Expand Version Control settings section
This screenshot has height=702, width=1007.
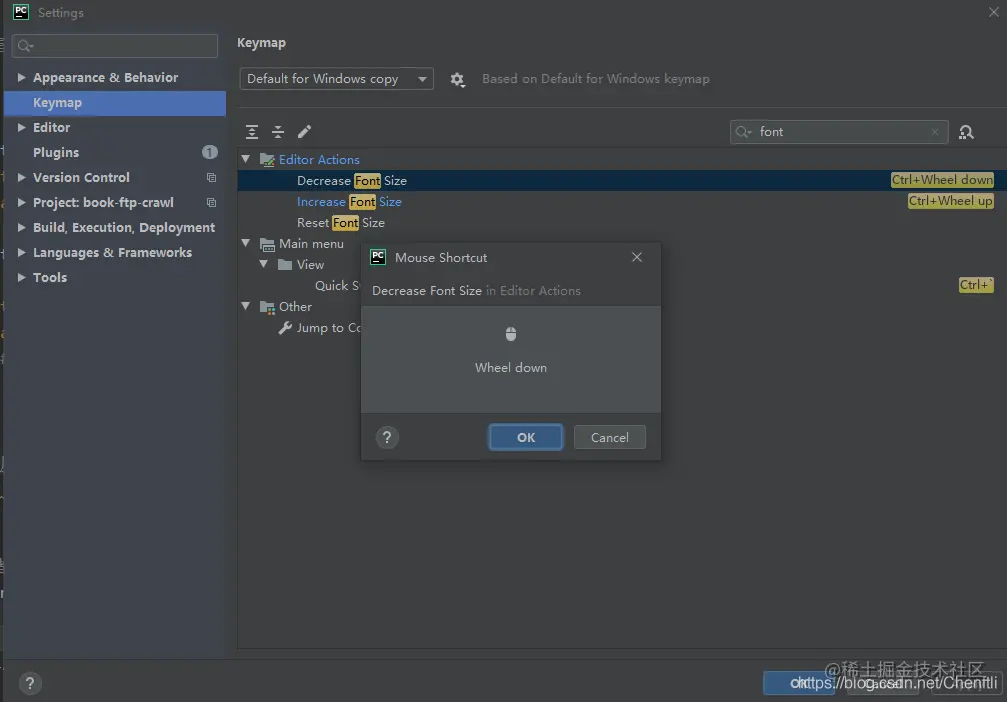pyautogui.click(x=21, y=177)
